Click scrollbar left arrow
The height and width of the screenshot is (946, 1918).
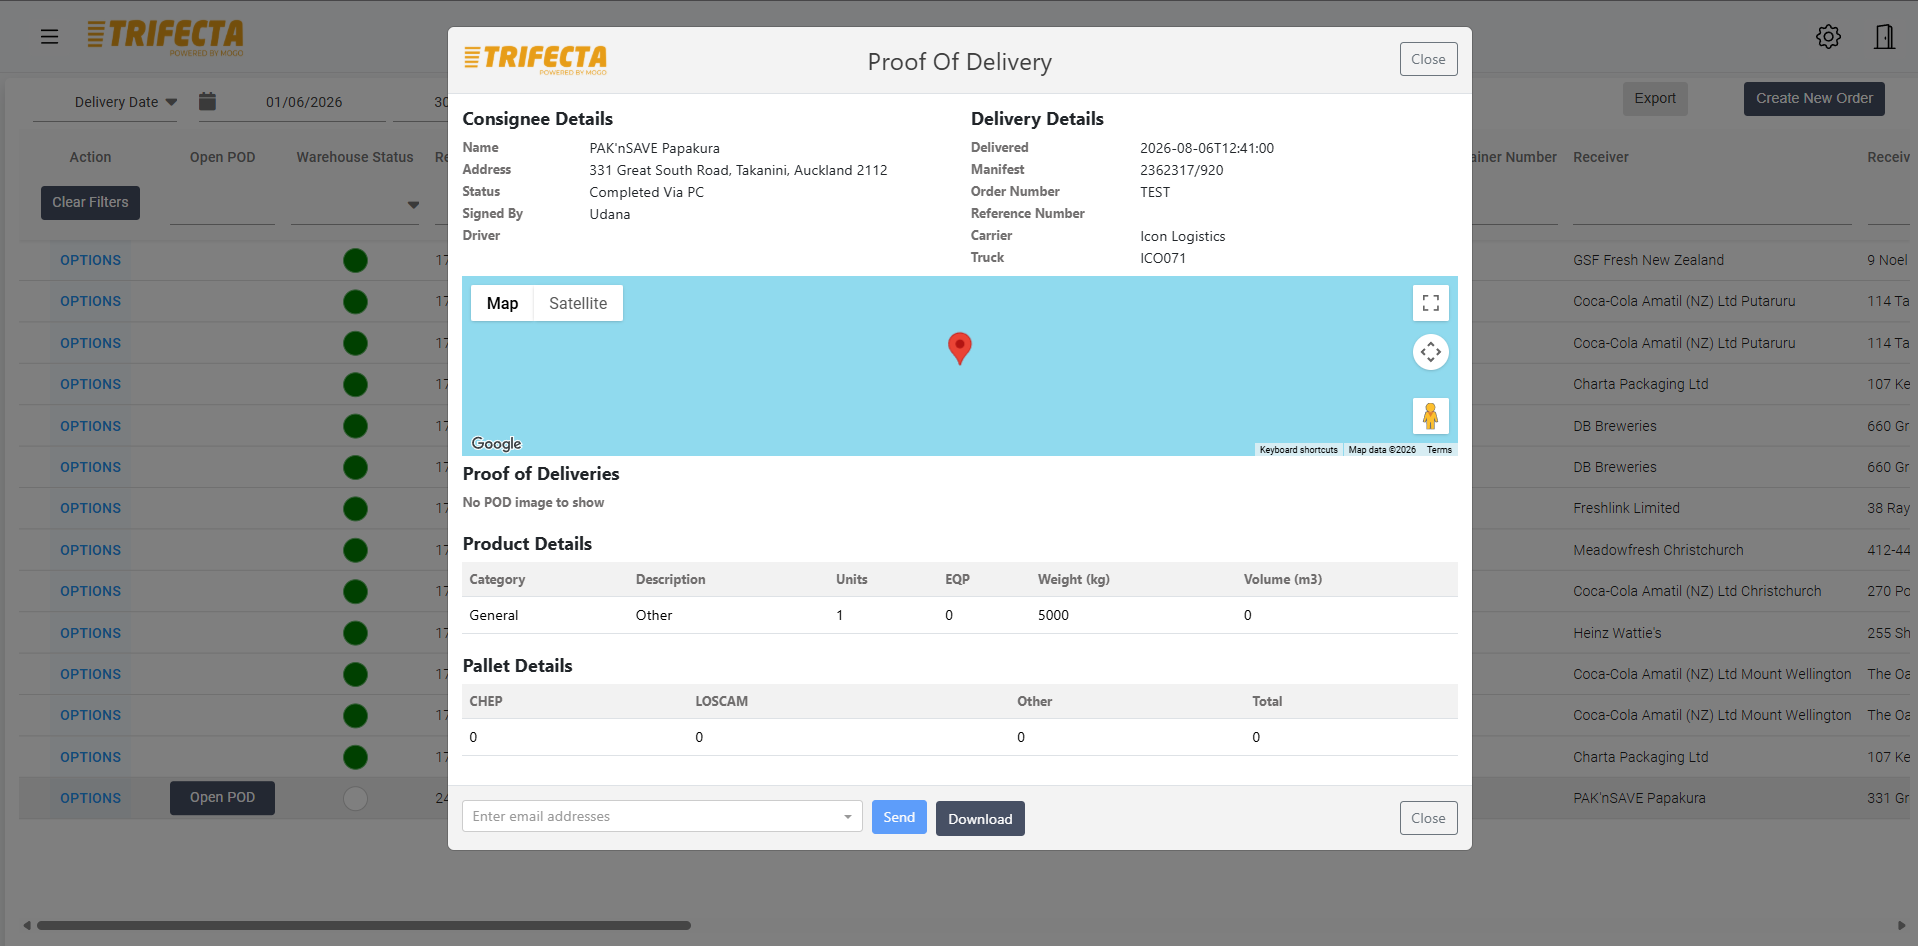point(27,925)
